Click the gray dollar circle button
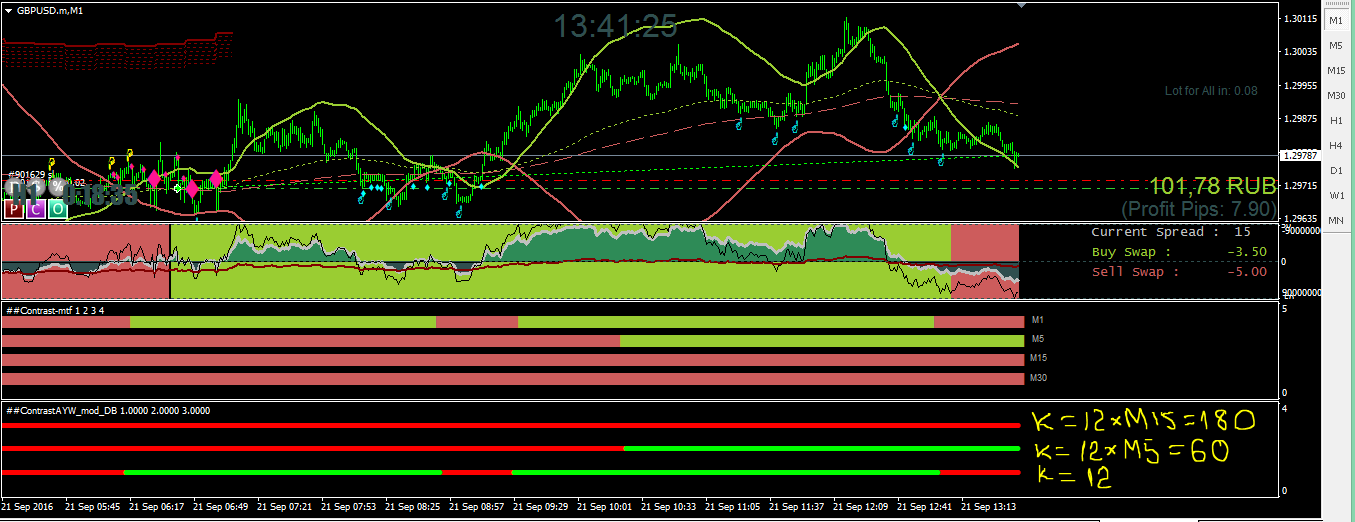 click(x=36, y=188)
